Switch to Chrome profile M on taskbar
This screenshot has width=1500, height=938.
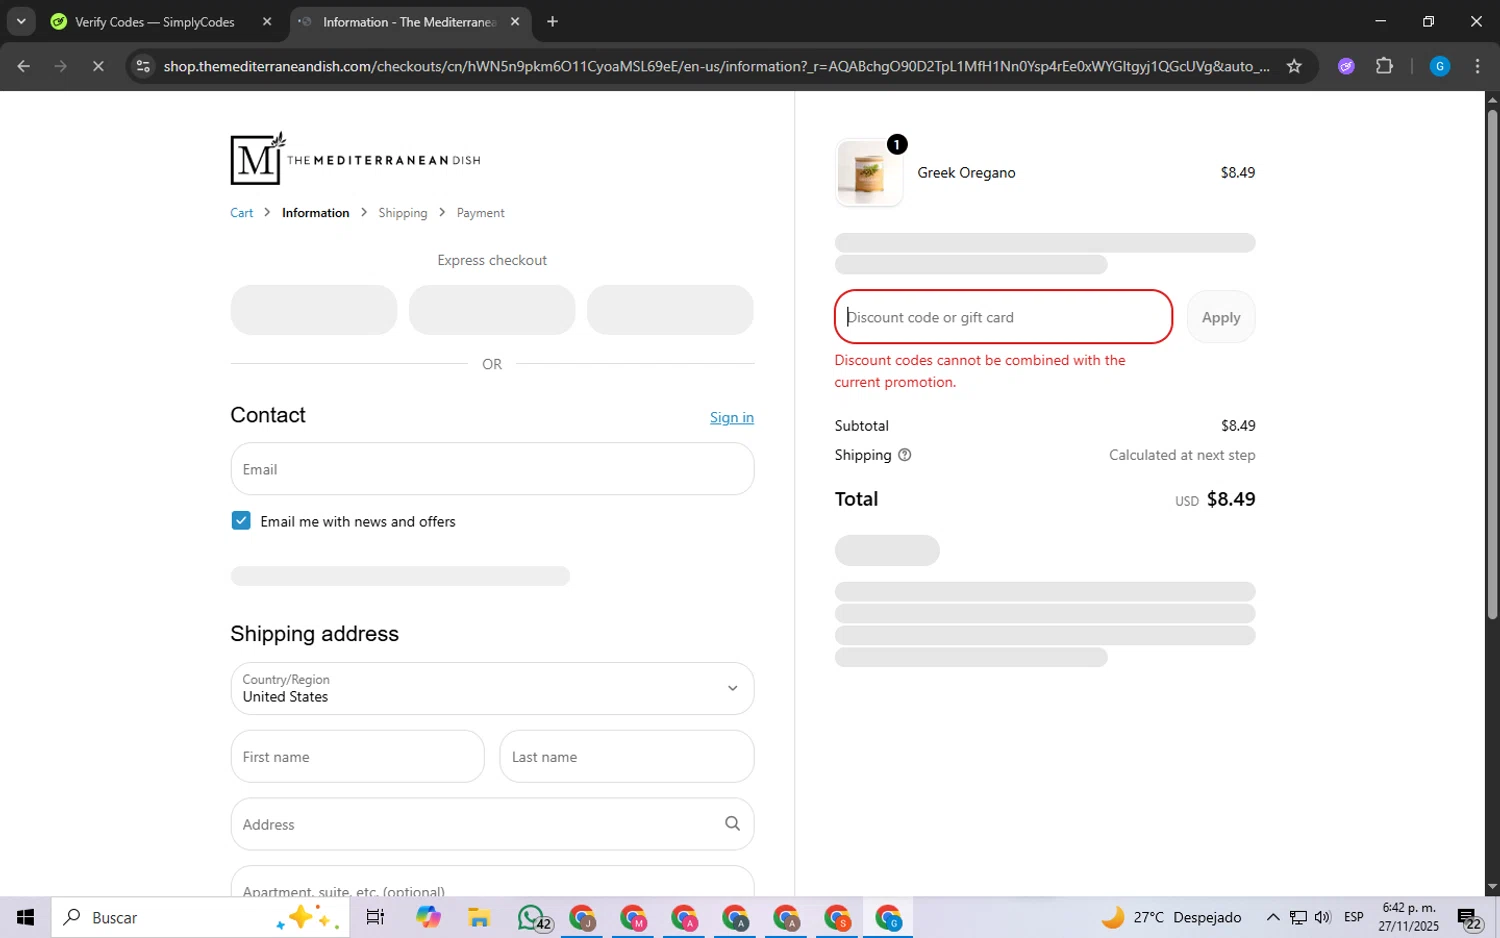pyautogui.click(x=633, y=917)
